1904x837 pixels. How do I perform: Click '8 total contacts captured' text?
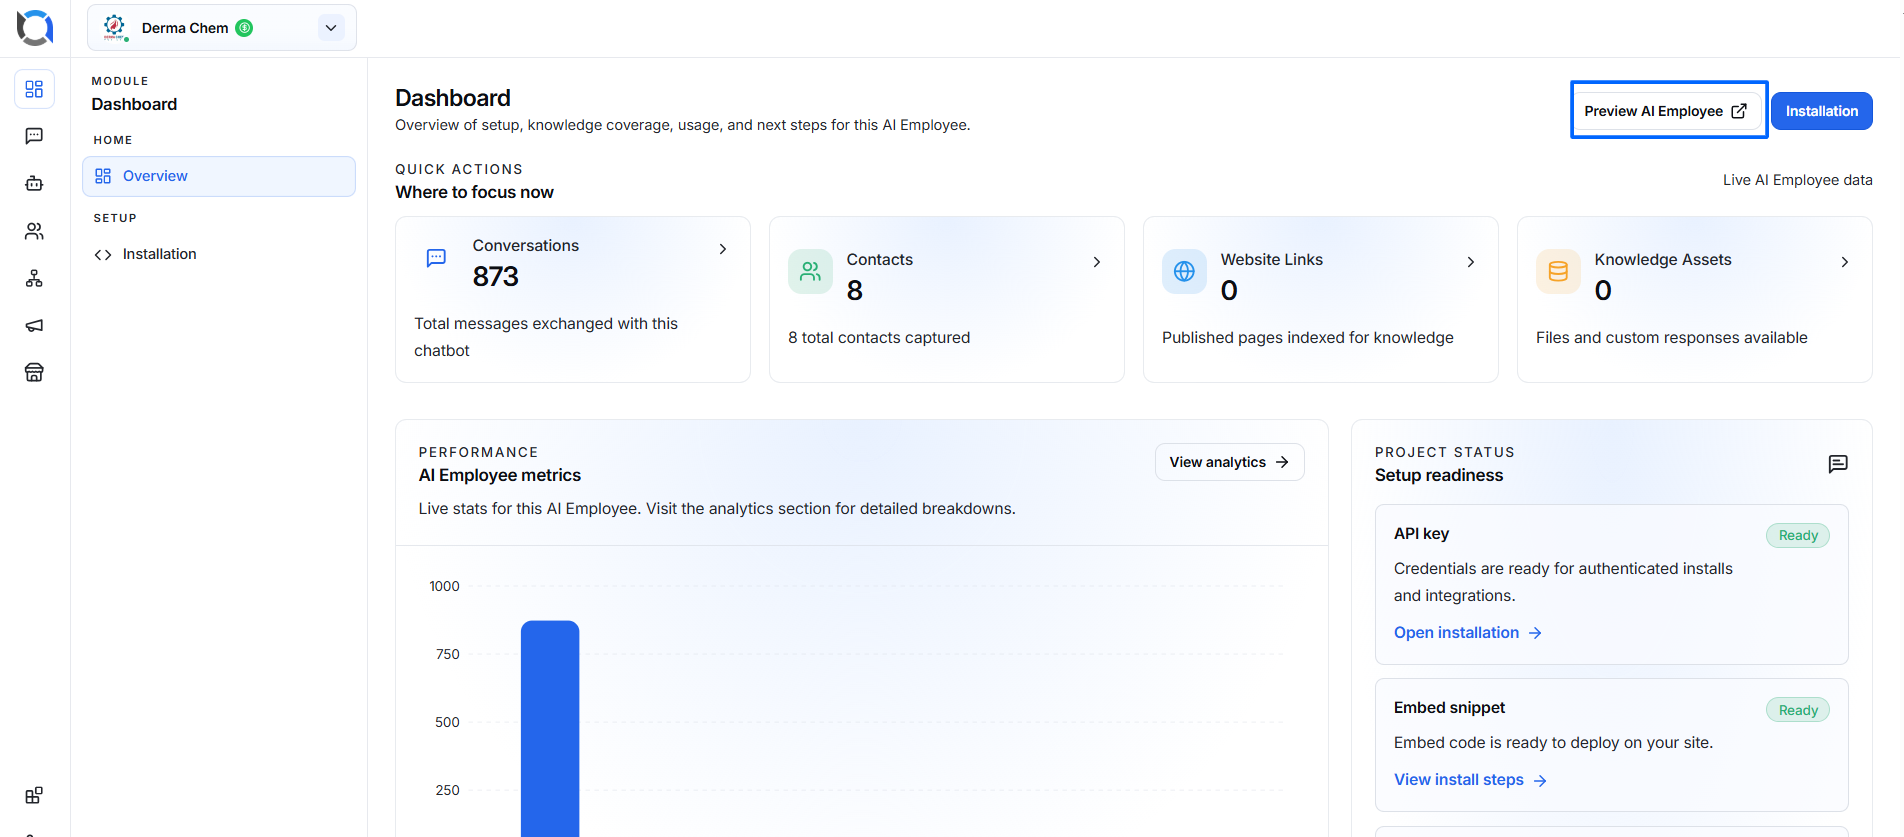[879, 338]
